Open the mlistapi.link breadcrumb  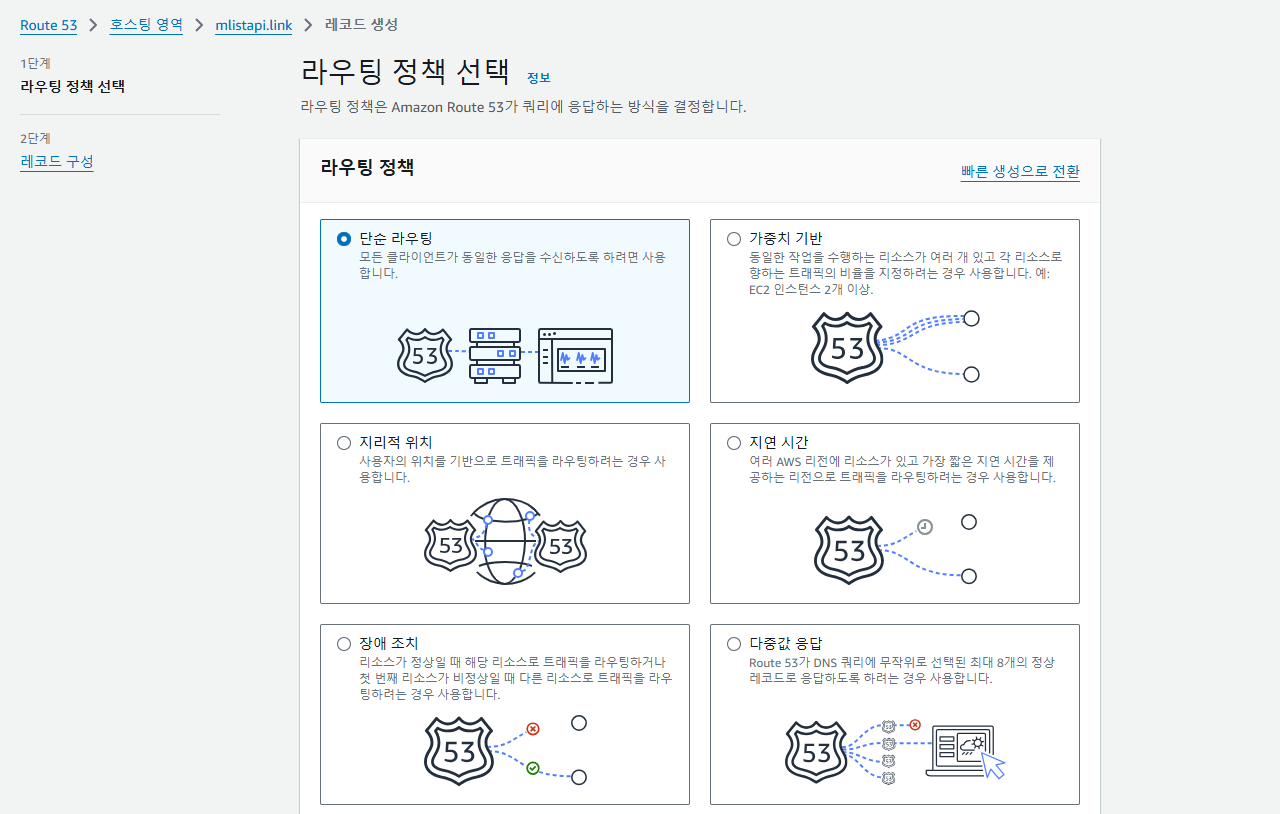click(254, 25)
